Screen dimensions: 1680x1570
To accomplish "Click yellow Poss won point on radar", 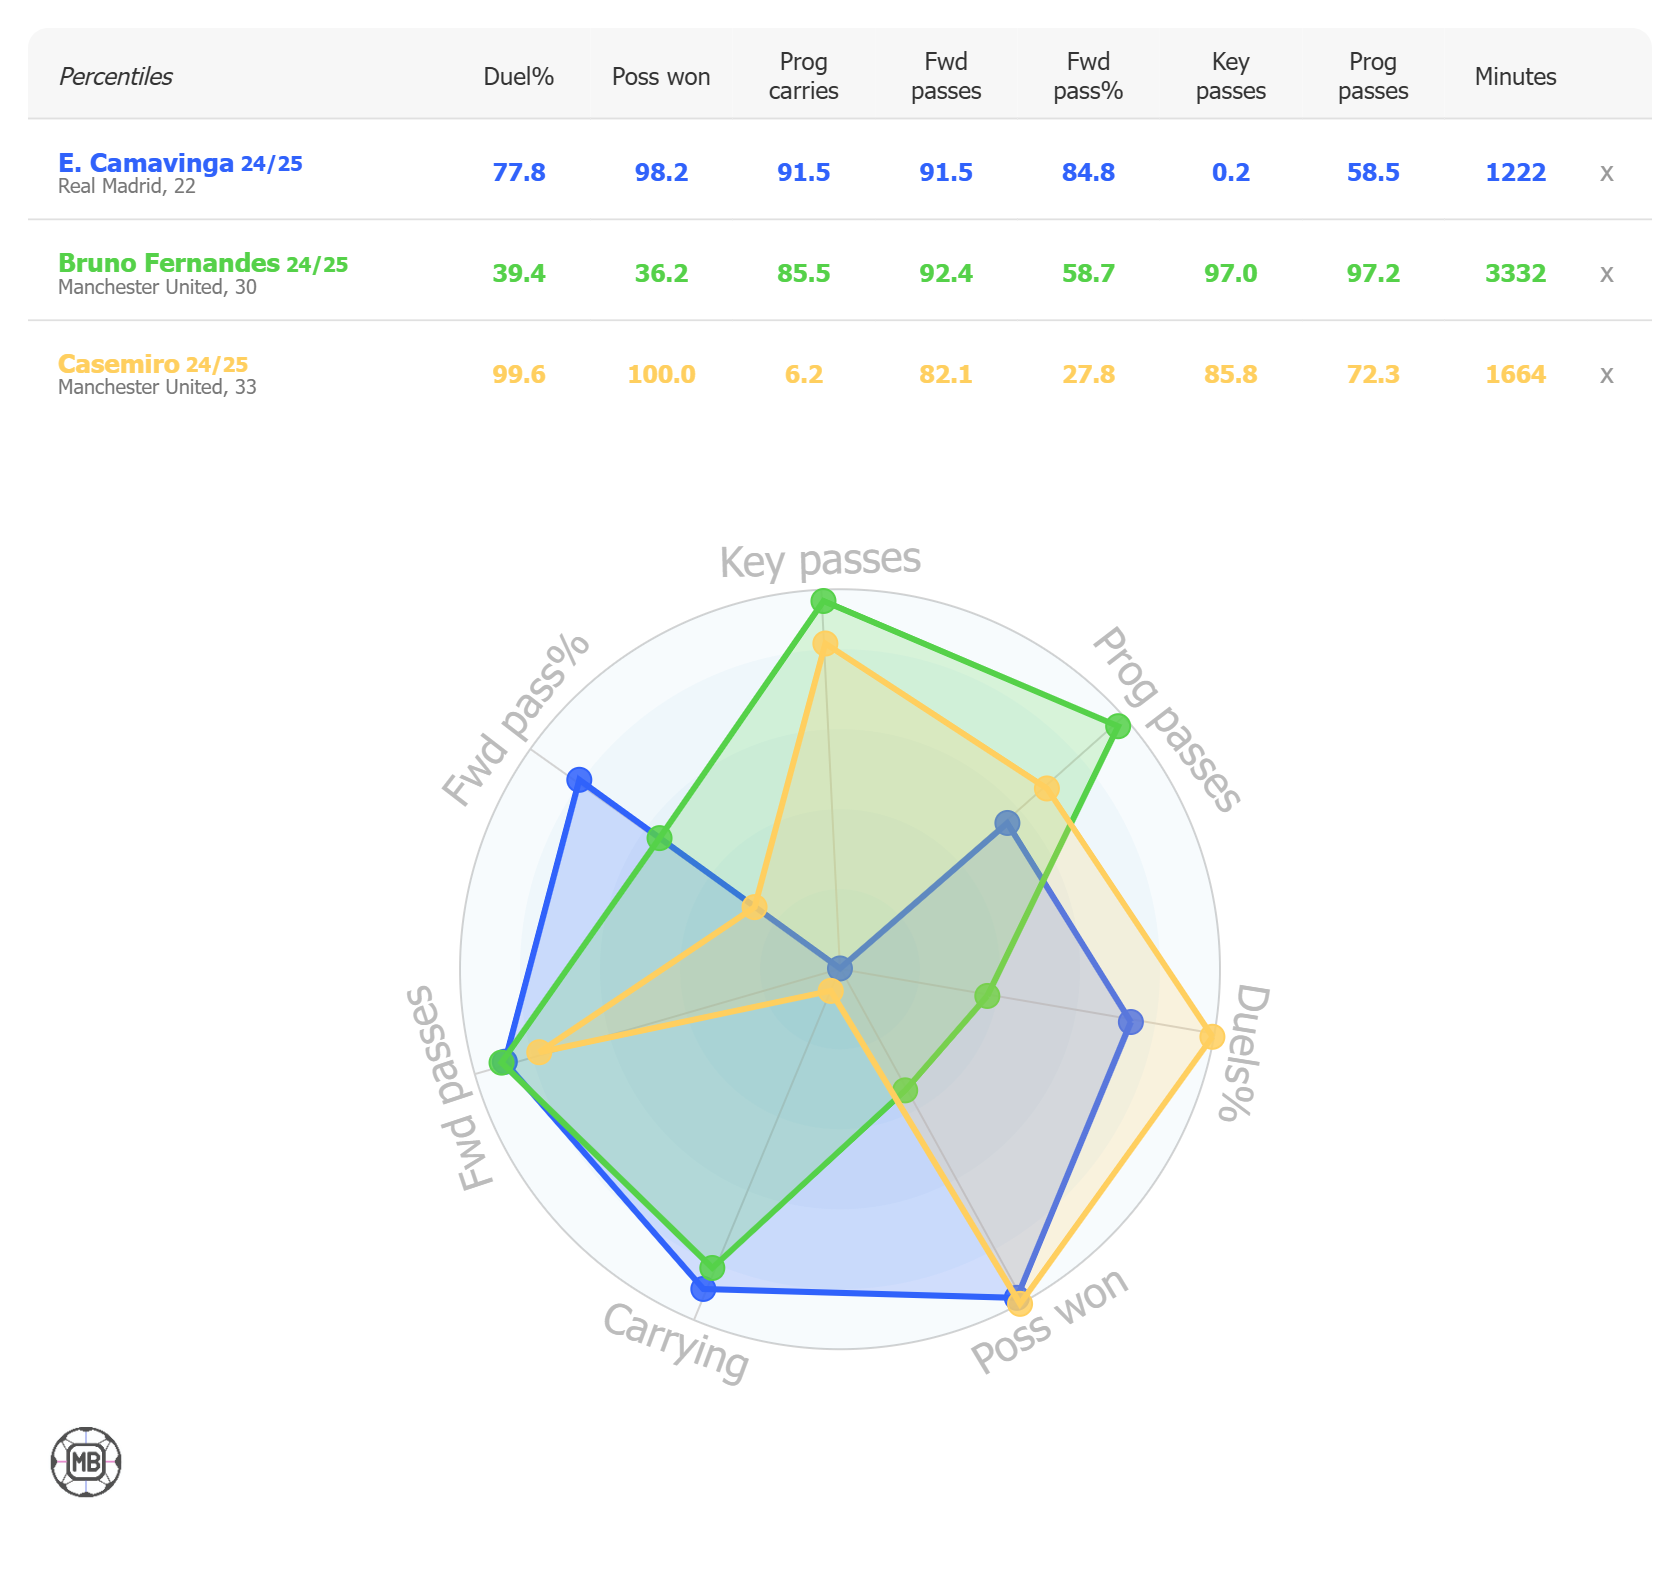I will click(x=1019, y=1302).
